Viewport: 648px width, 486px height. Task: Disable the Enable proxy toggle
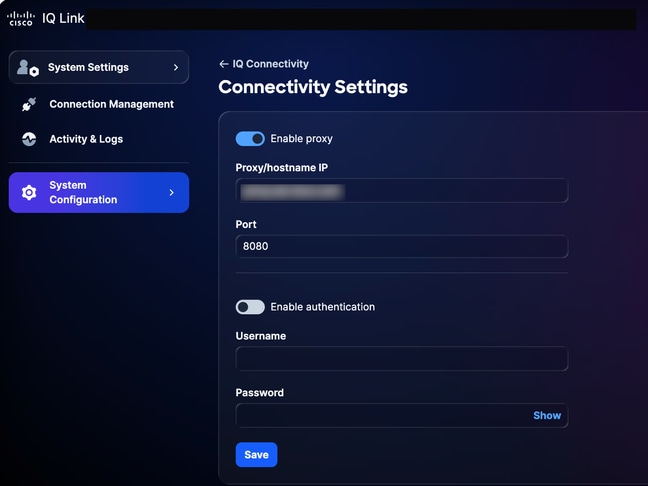coord(250,139)
